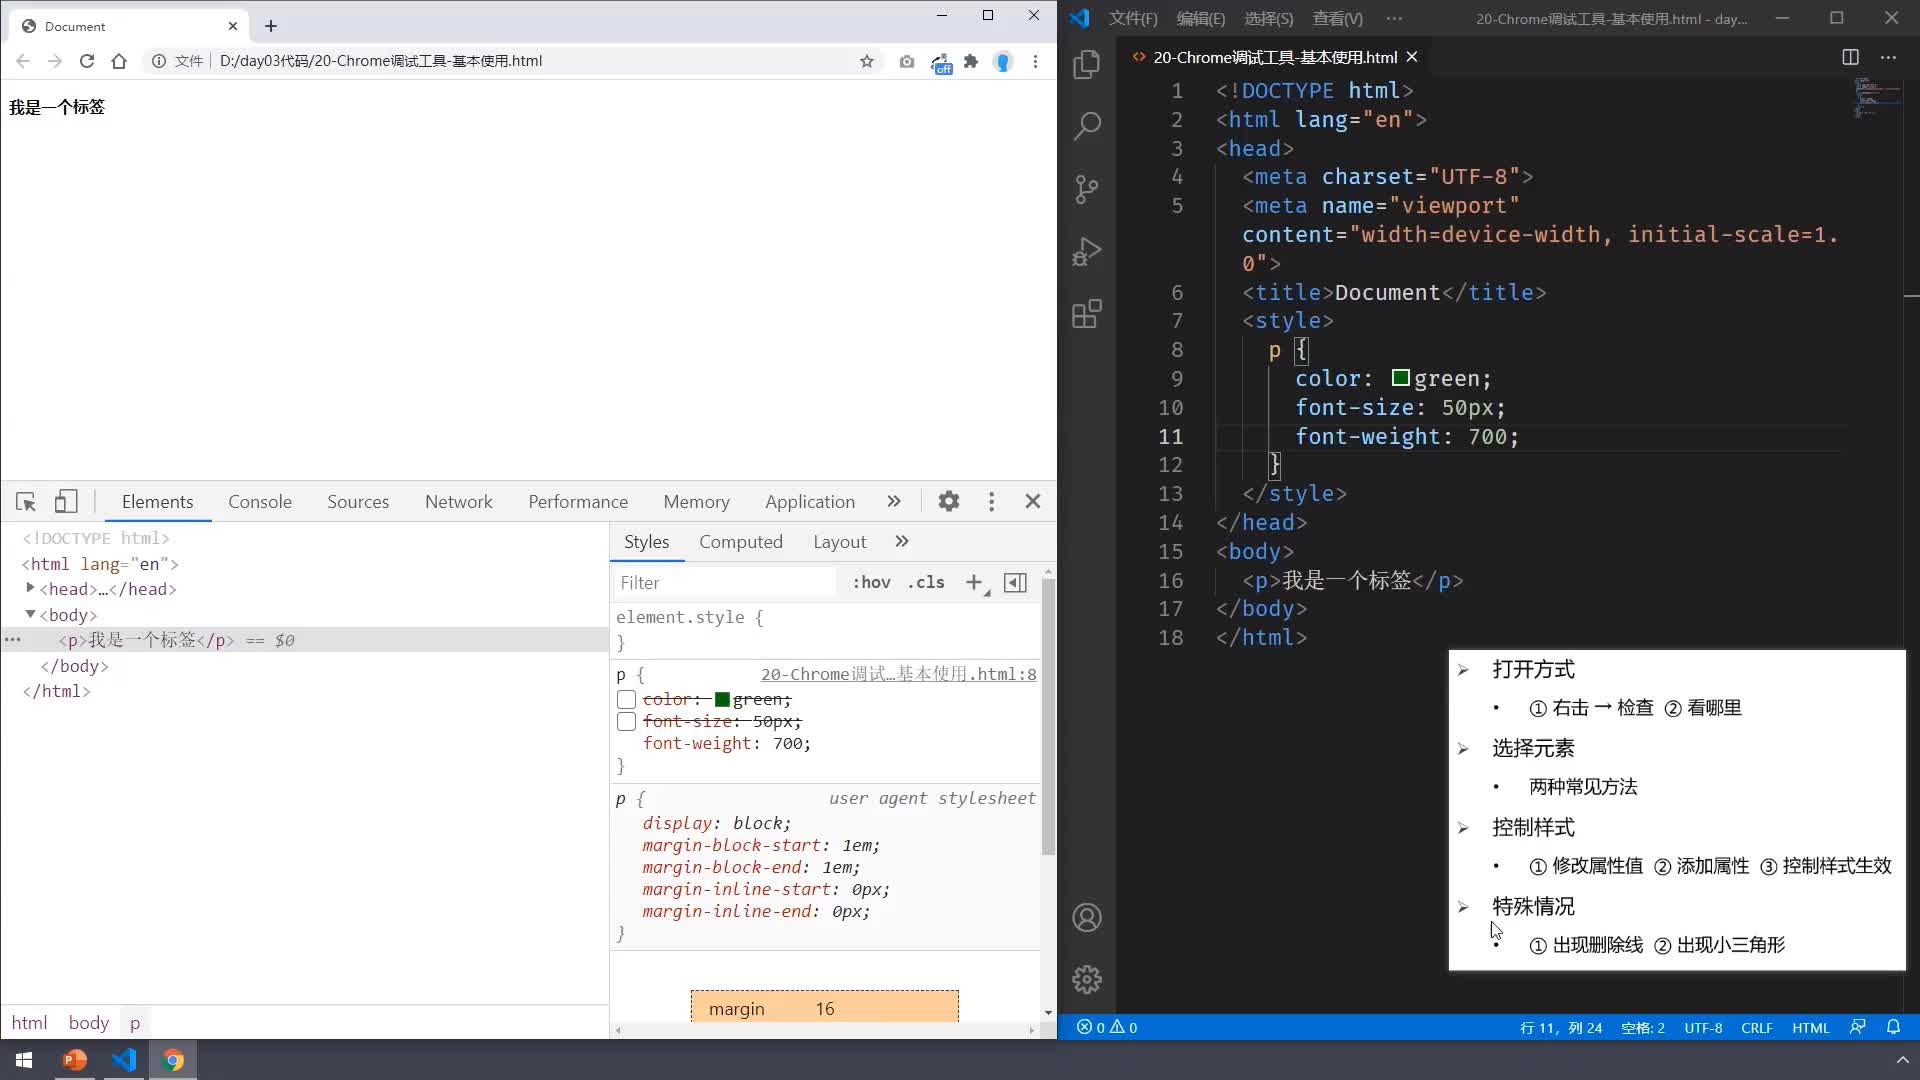Collapse the body node in DOM tree

point(30,614)
